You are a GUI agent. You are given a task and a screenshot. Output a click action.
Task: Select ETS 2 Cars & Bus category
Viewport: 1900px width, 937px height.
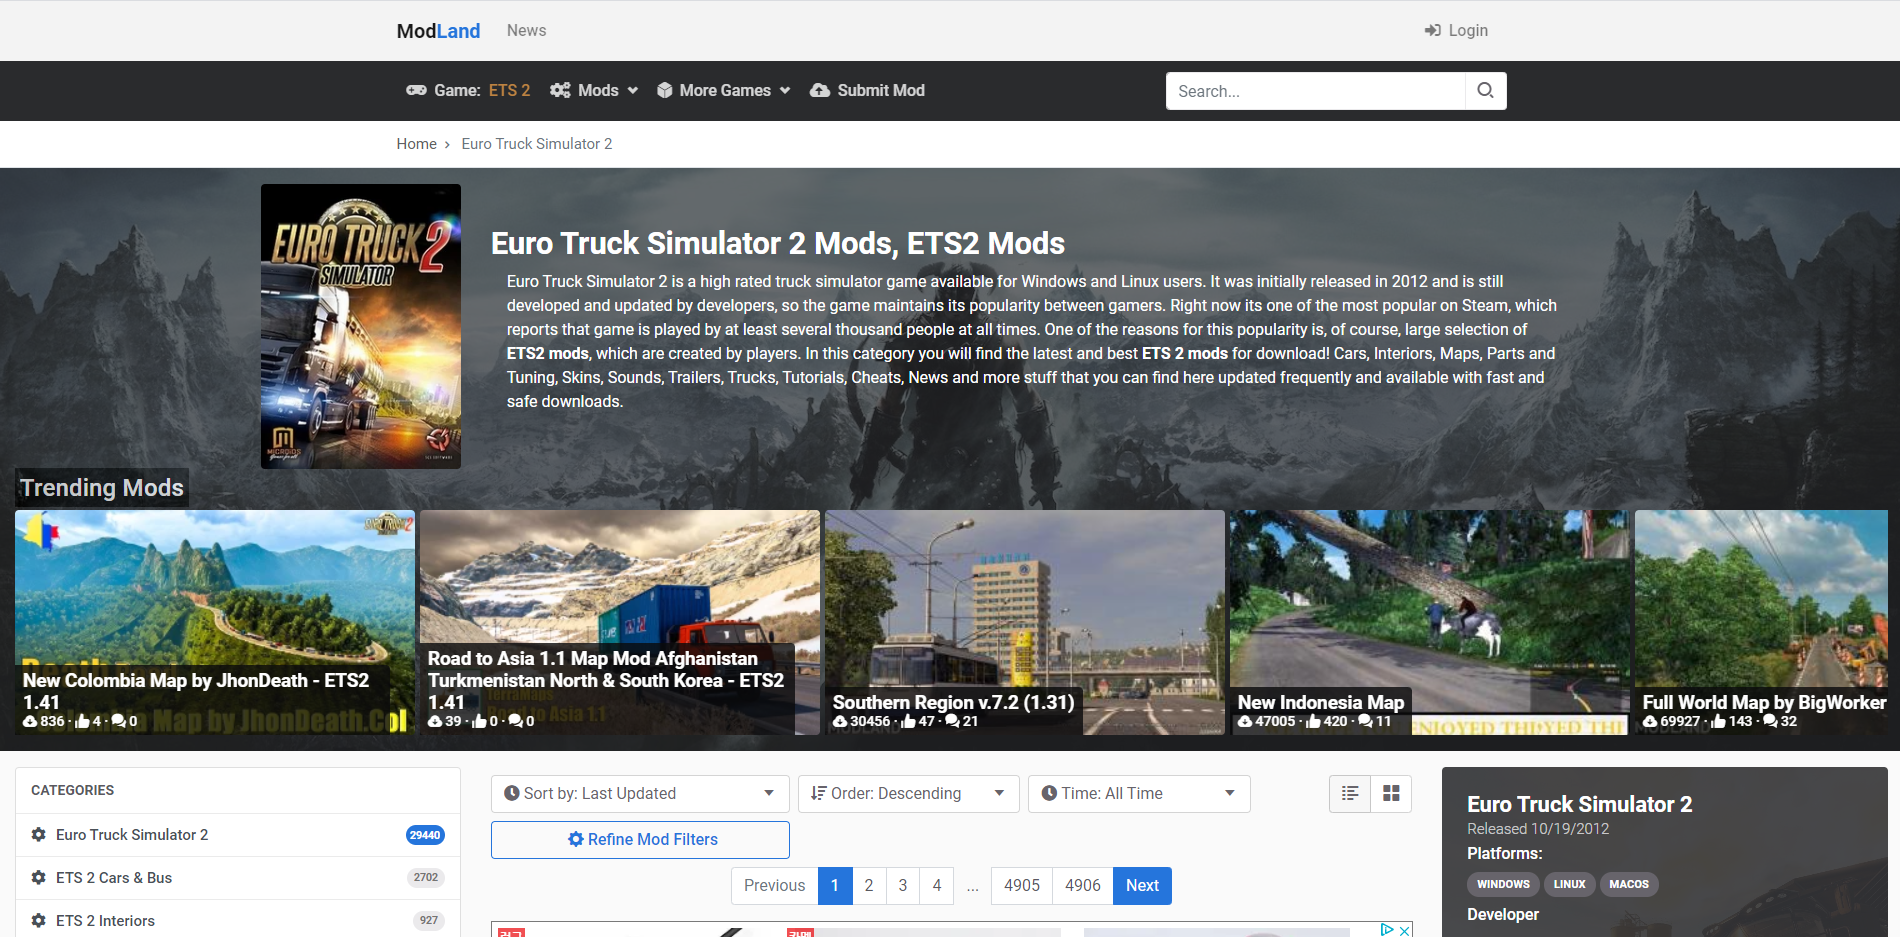(x=238, y=878)
